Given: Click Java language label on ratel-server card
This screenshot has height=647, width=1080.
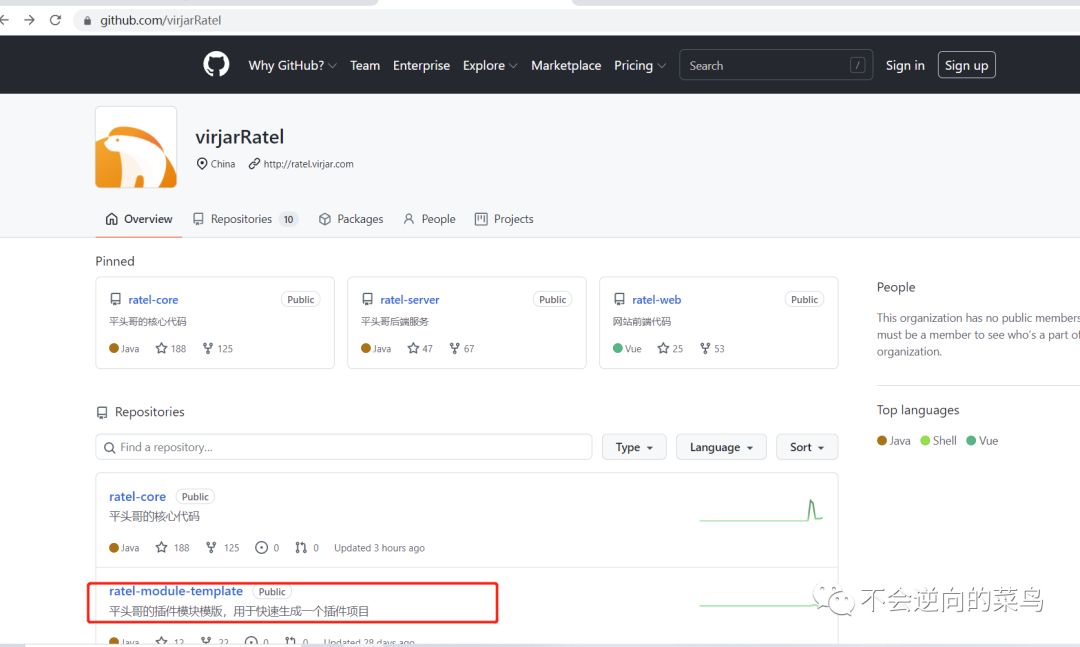Looking at the screenshot, I should point(376,349).
